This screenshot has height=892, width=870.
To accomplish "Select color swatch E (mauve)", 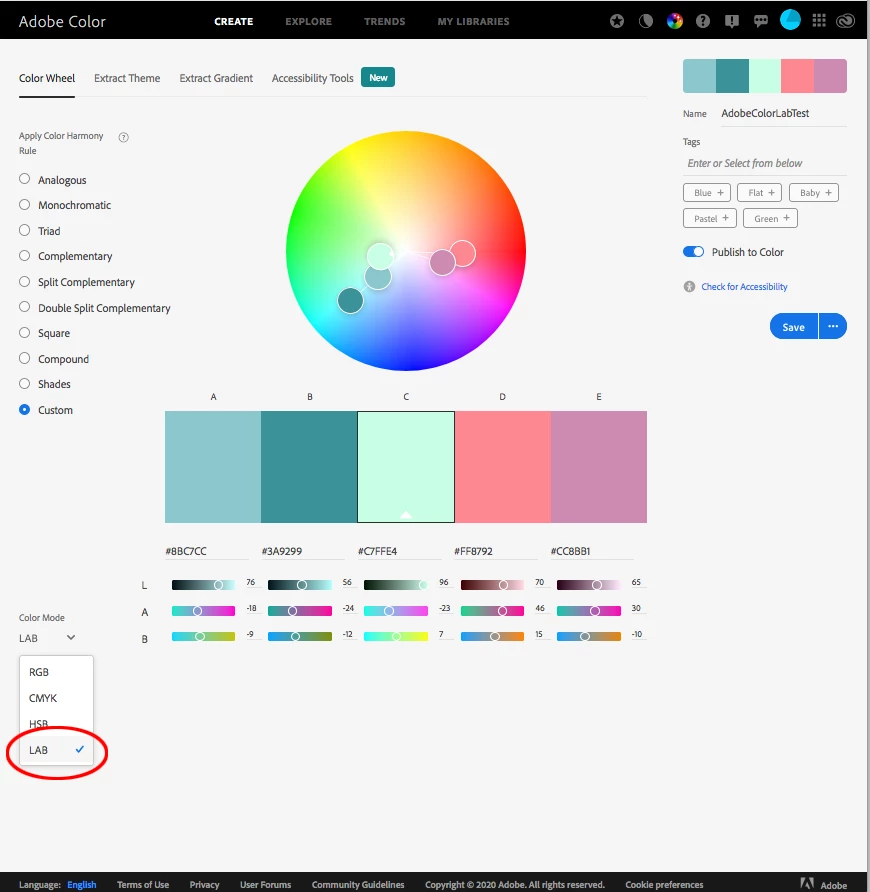I will pyautogui.click(x=599, y=466).
